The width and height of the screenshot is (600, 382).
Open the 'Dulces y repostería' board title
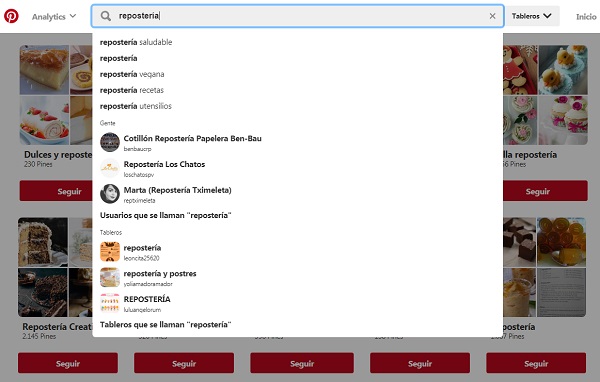(58, 155)
